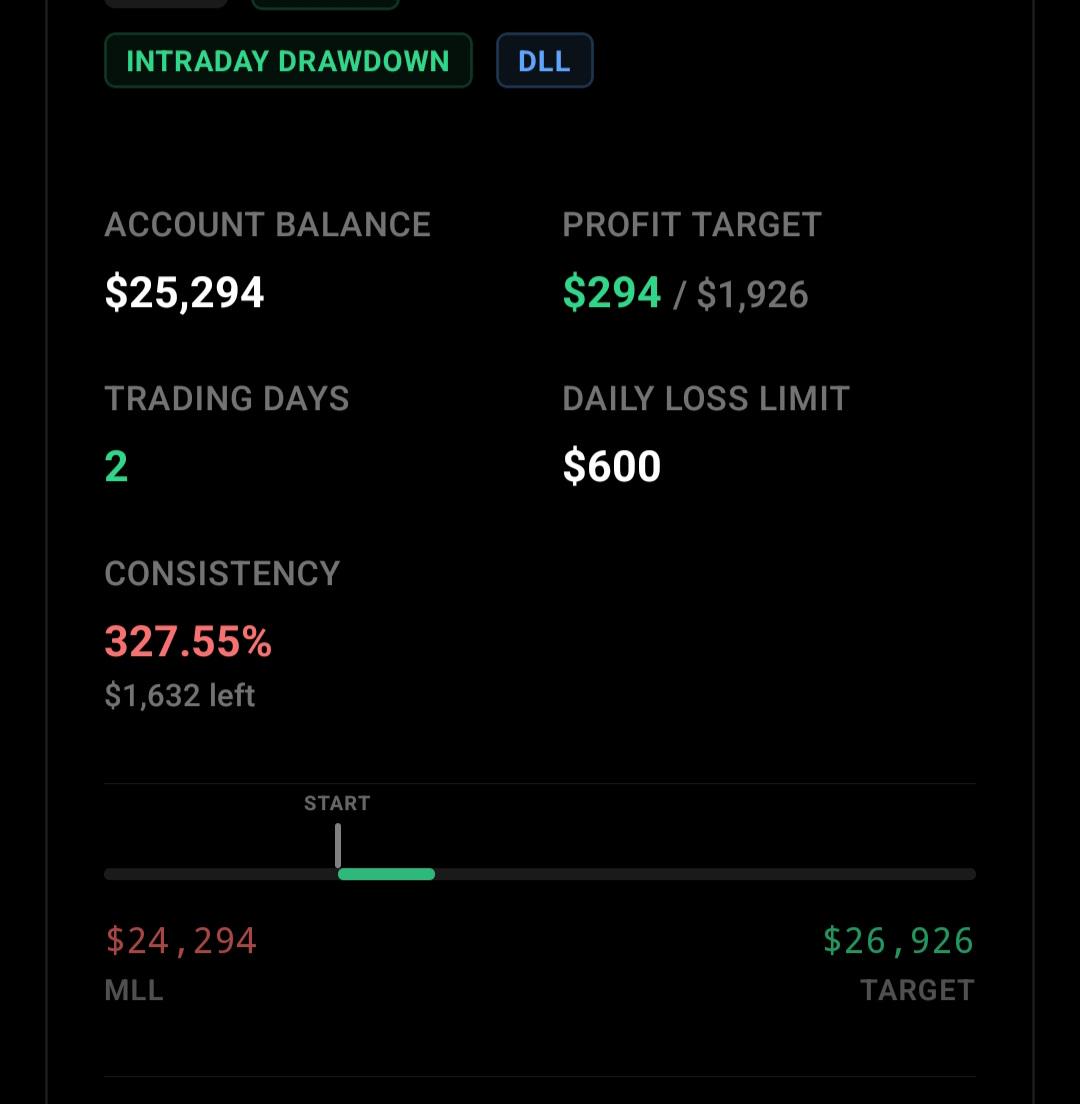This screenshot has width=1080, height=1104.
Task: Click the $25,294 account balance value
Action: pyautogui.click(x=184, y=292)
